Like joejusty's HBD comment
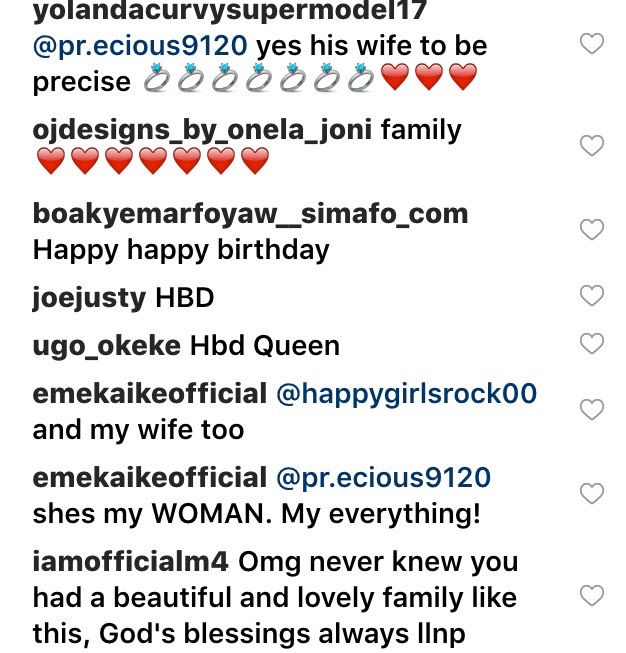Image resolution: width=626 pixels, height=653 pixels. [x=592, y=296]
